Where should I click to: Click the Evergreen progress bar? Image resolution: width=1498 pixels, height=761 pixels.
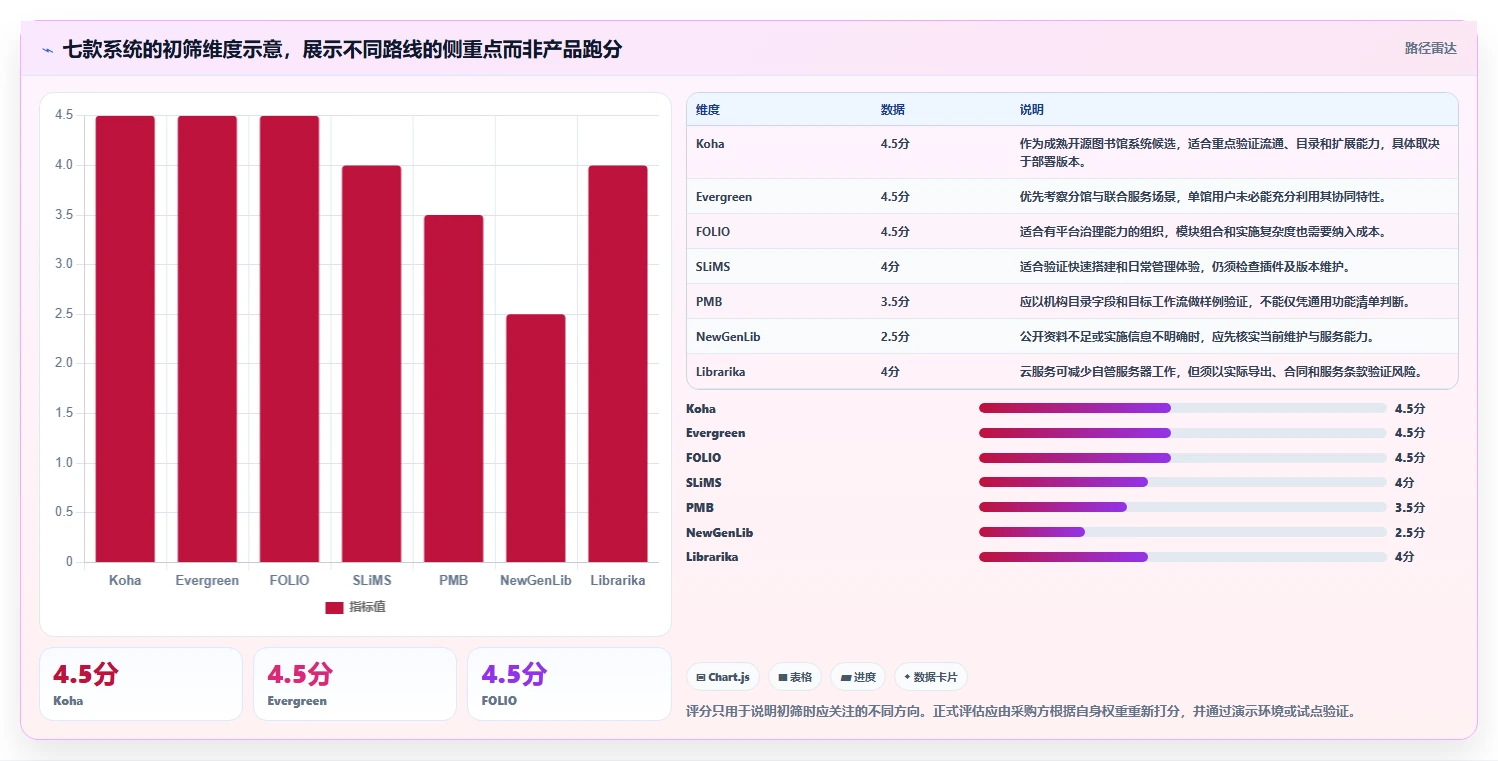click(x=1183, y=433)
